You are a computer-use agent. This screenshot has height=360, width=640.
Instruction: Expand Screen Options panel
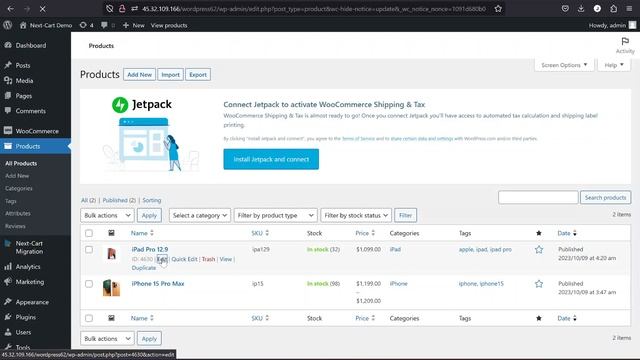564,65
